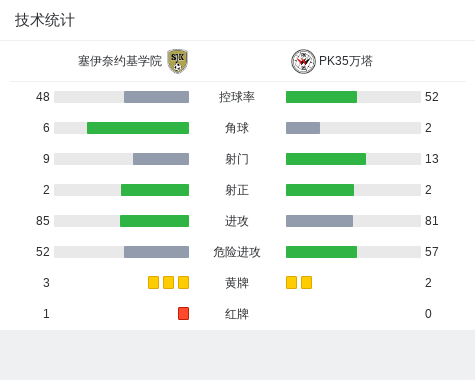Viewport: 475px width, 380px height.
Task: Click the 红牌 row label
Action: coord(237,314)
